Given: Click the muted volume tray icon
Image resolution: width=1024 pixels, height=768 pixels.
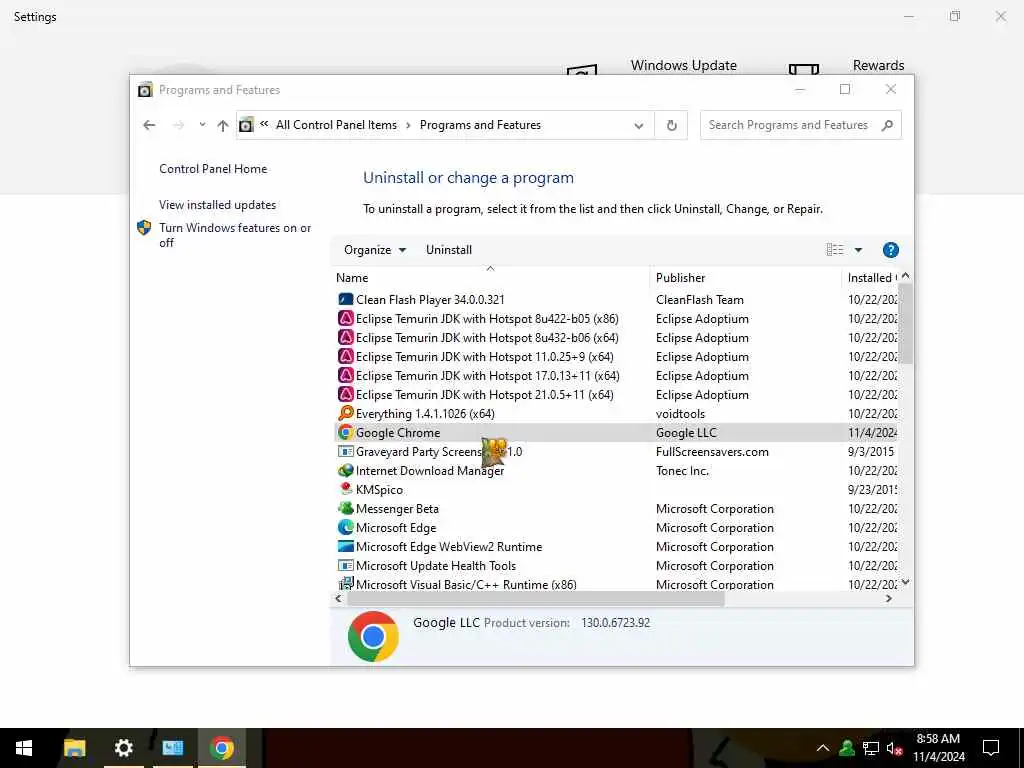Looking at the screenshot, I should pos(894,748).
